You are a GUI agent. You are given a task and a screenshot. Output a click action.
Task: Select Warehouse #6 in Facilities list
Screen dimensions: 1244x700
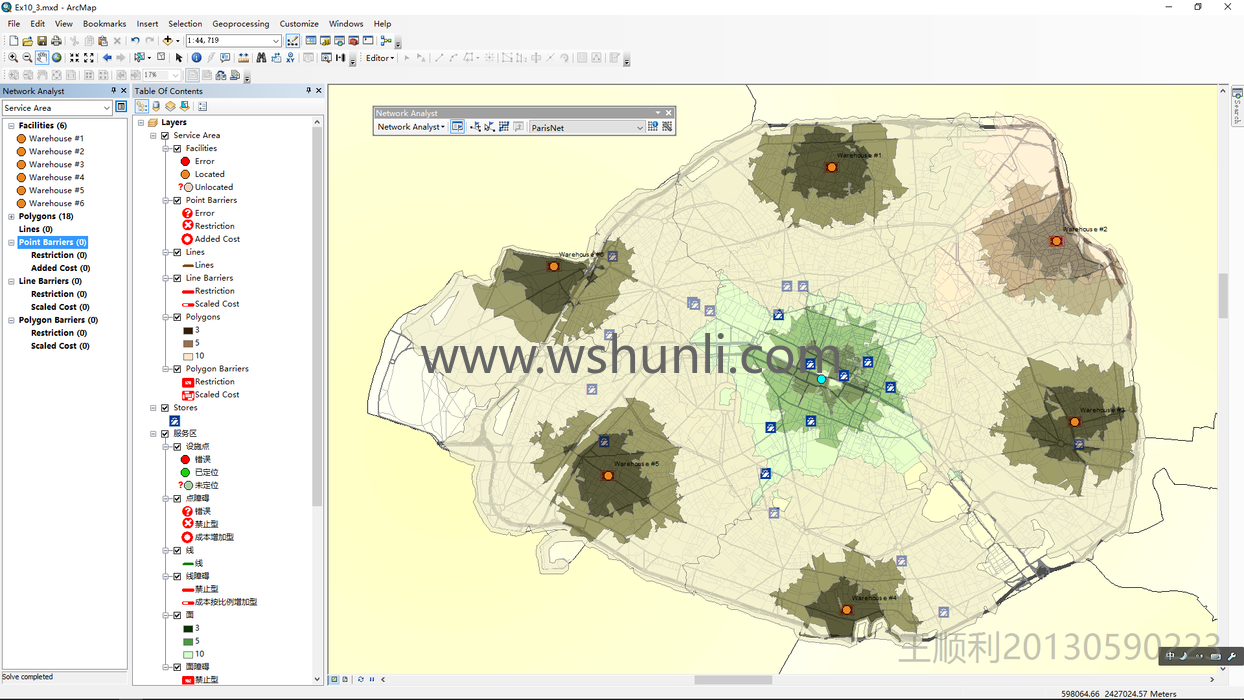point(56,204)
